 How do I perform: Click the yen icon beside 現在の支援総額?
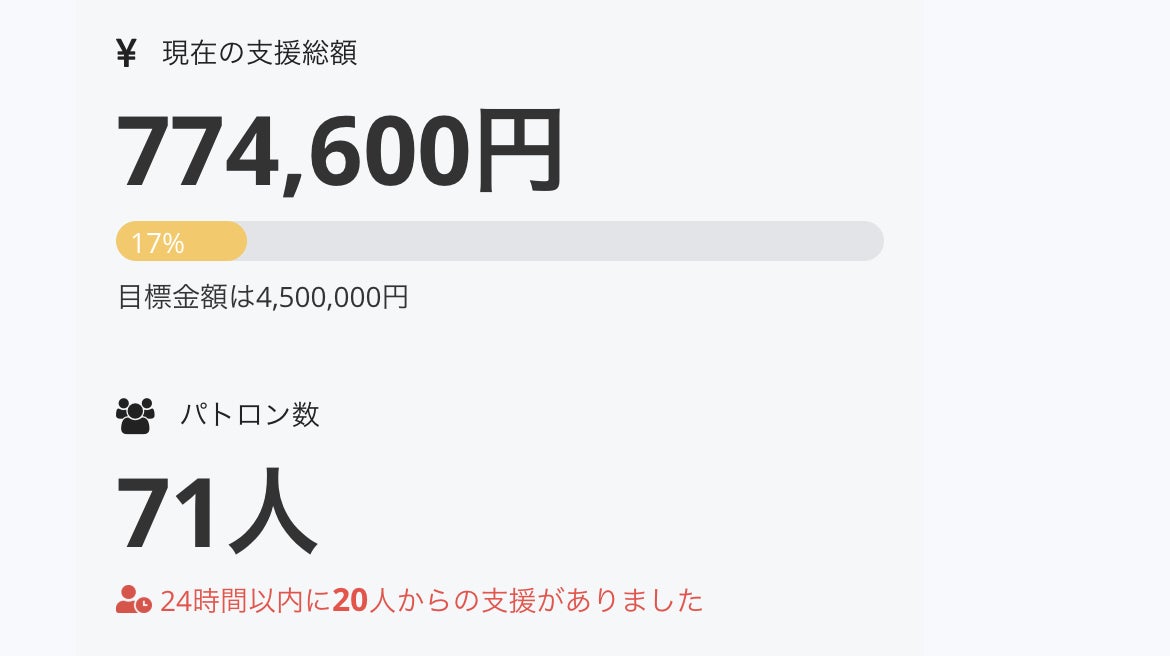[x=126, y=53]
